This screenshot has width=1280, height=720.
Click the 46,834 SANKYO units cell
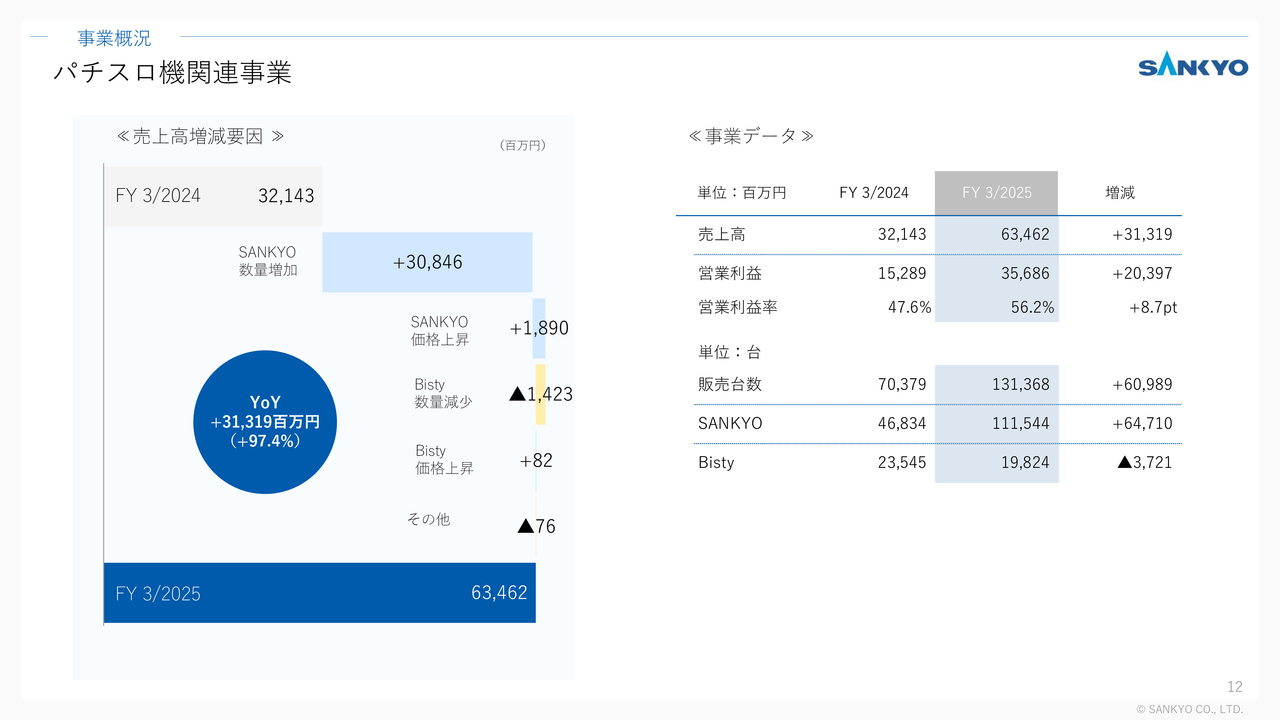pyautogui.click(x=902, y=424)
